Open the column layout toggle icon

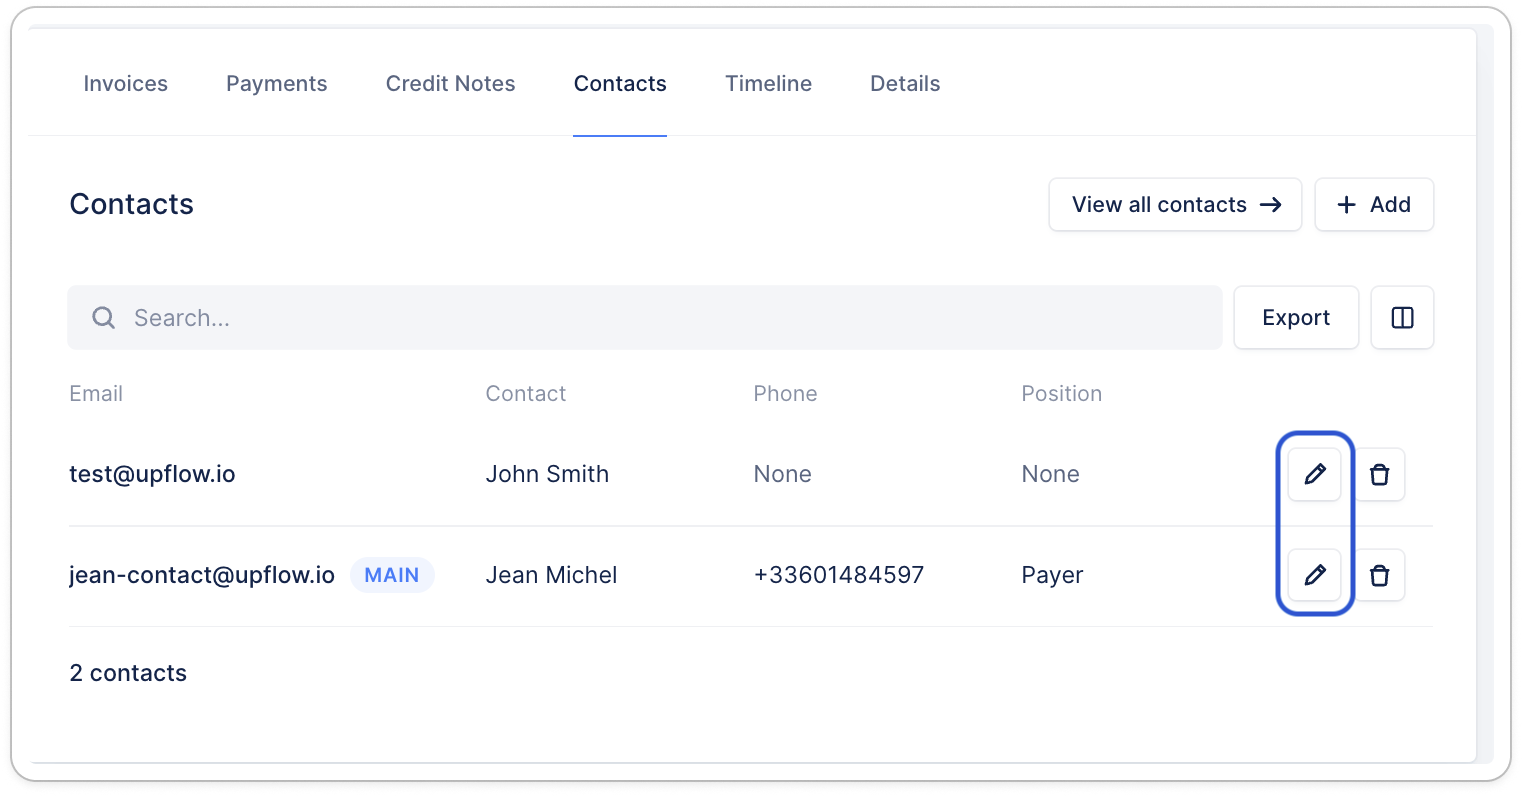click(1402, 318)
